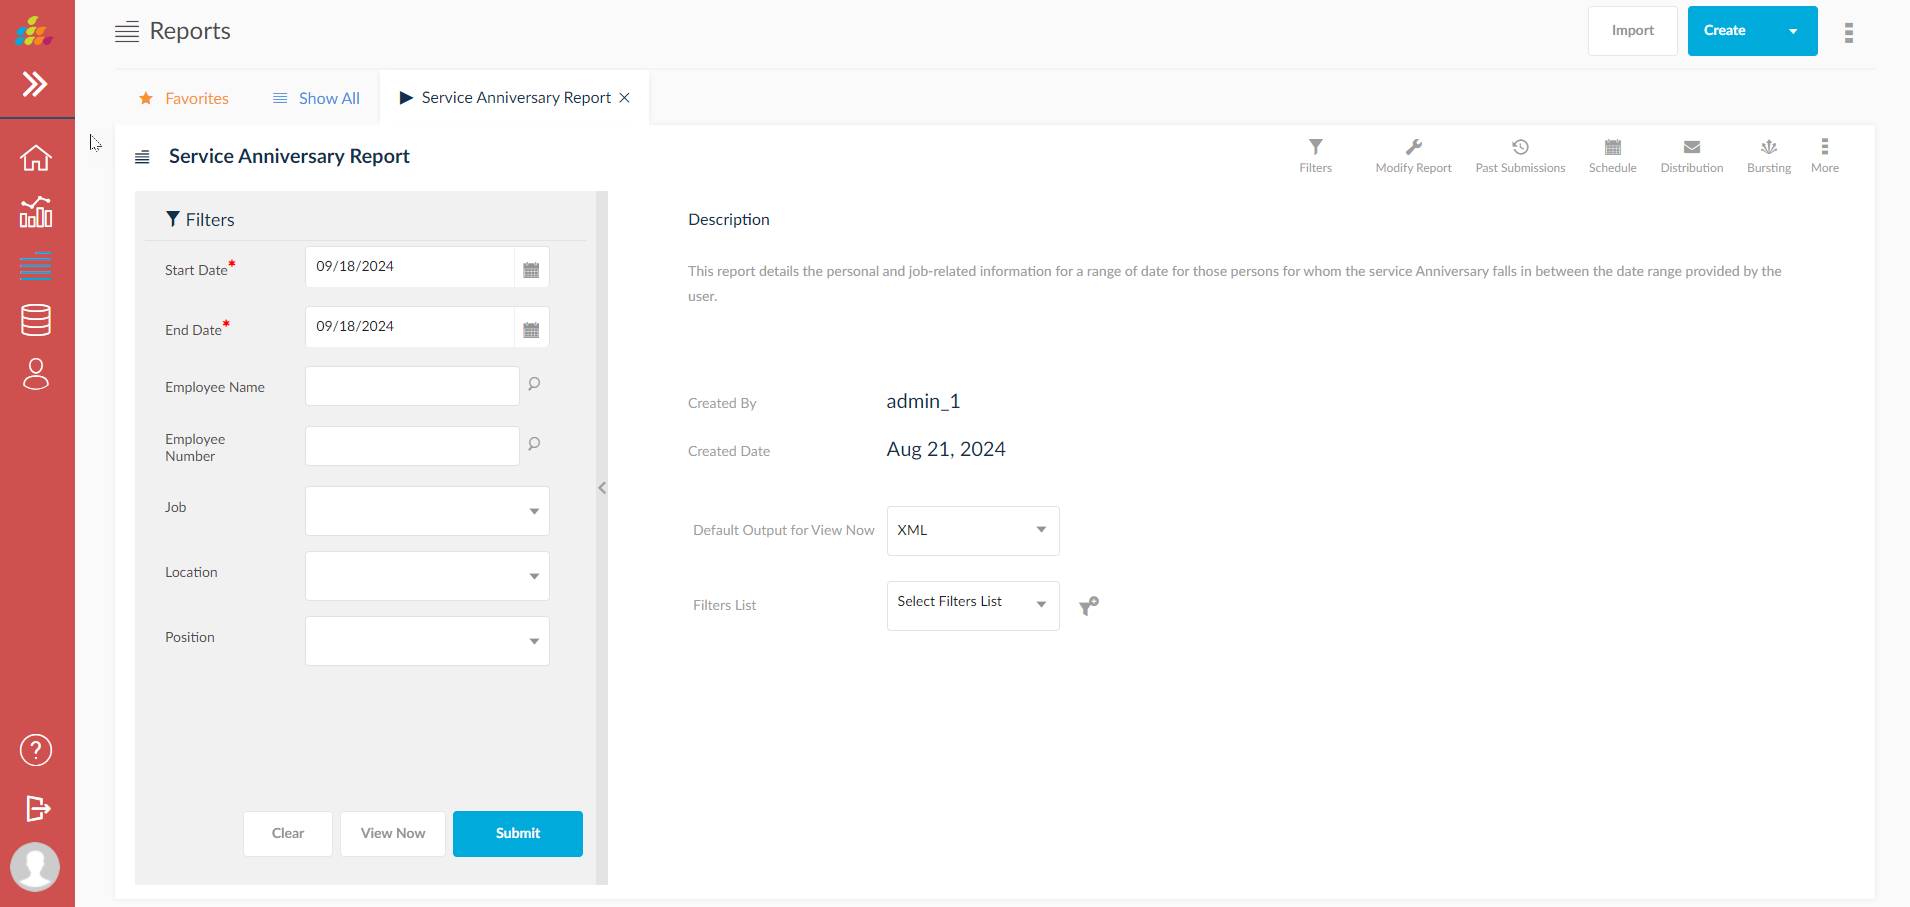This screenshot has height=907, width=1910.
Task: Click the View Now button
Action: coord(392,833)
